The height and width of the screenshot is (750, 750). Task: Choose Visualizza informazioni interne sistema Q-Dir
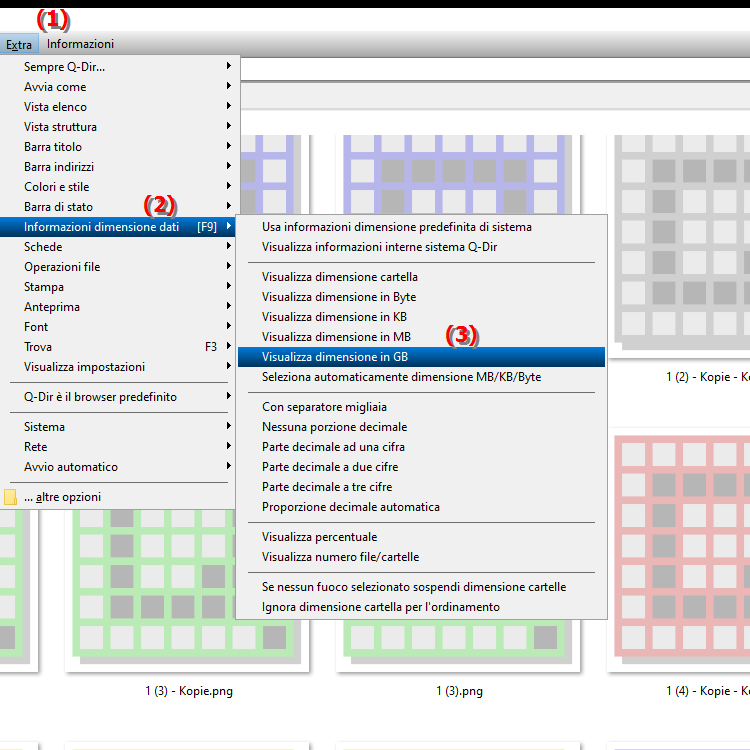pyautogui.click(x=421, y=247)
